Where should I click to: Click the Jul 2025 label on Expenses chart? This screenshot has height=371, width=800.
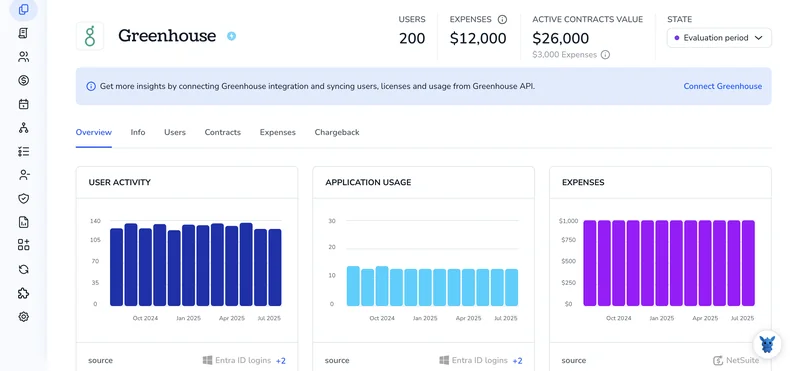742,318
